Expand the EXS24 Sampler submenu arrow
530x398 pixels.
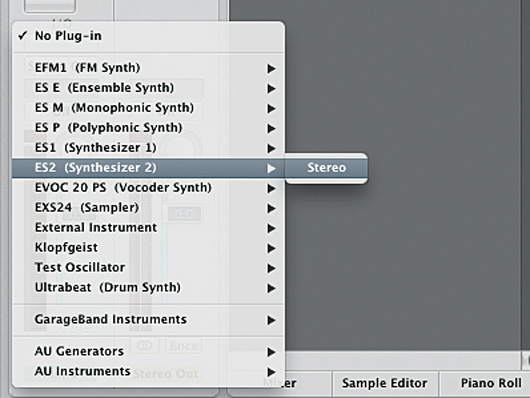(x=271, y=208)
